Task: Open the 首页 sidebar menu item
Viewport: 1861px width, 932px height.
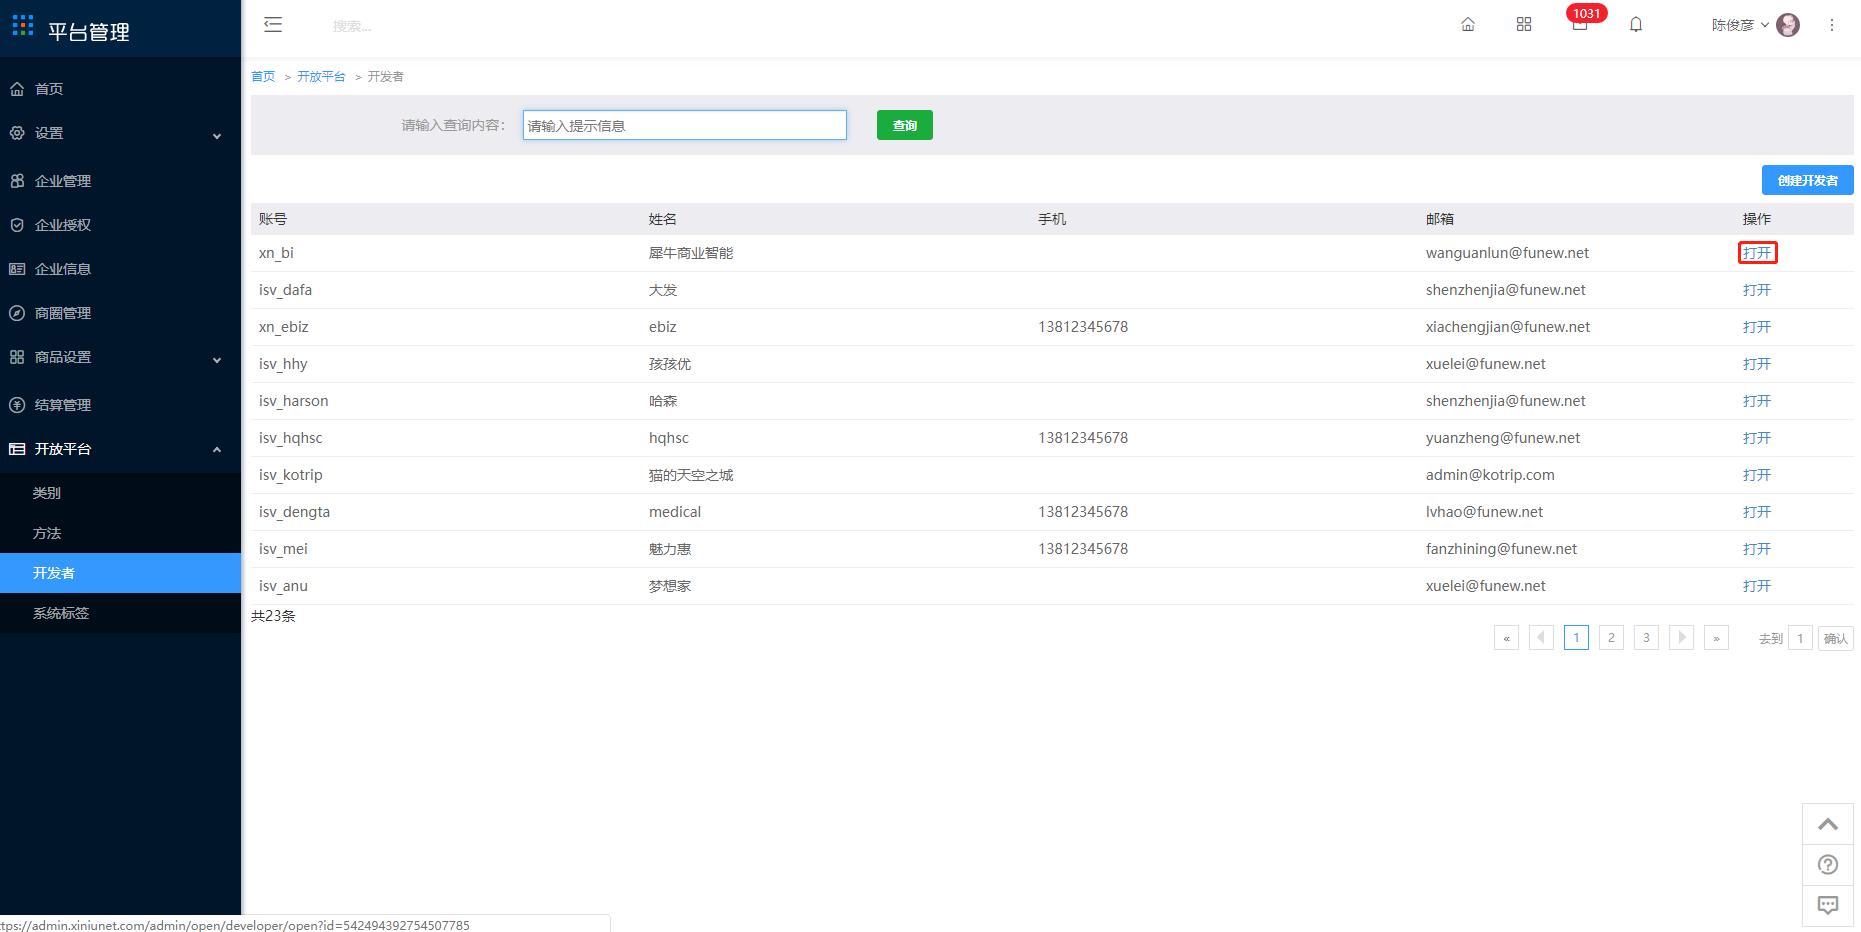Action: pos(120,89)
